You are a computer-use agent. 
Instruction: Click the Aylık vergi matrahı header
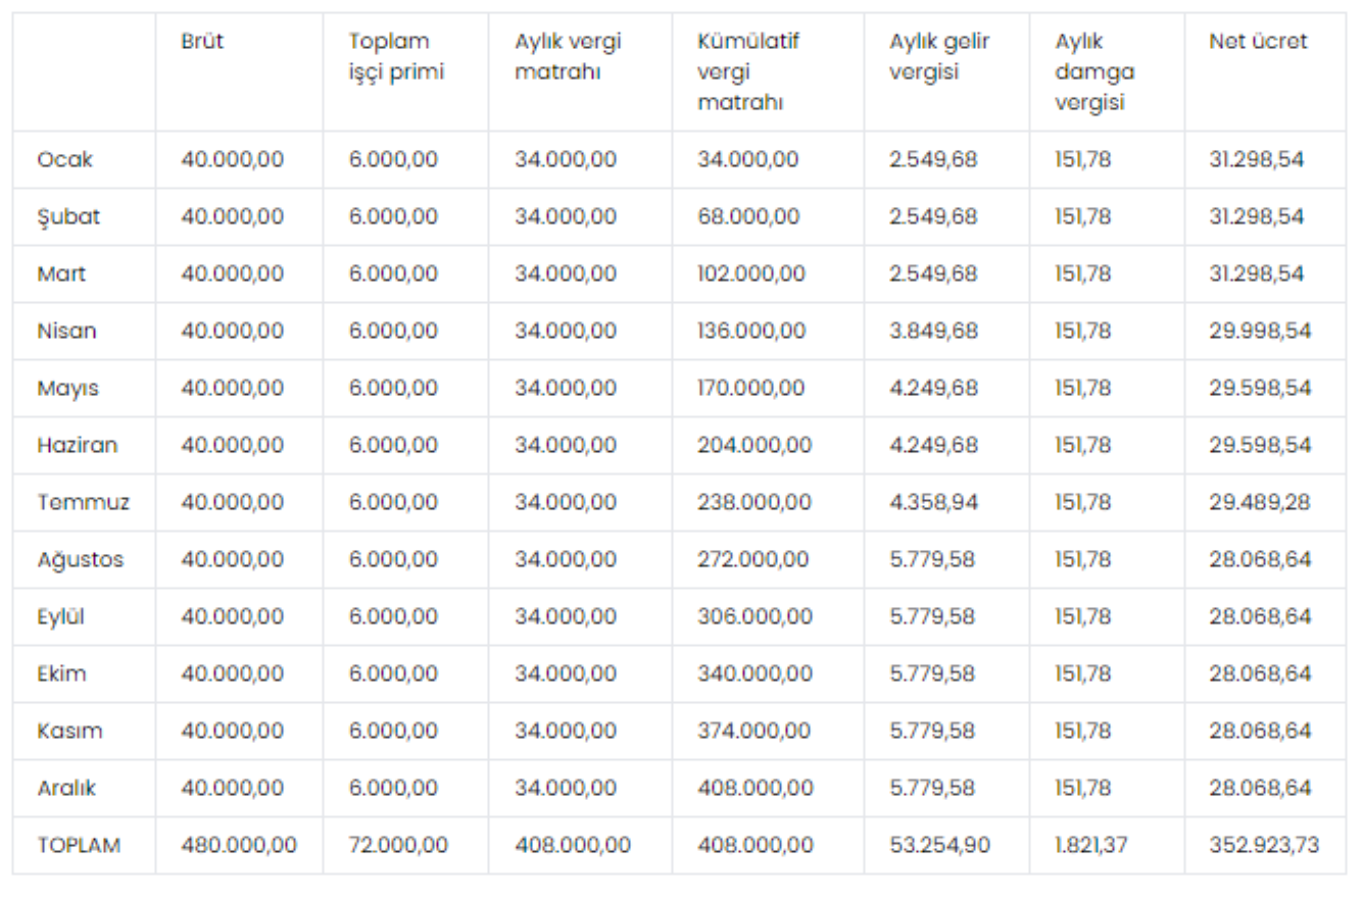point(568,56)
